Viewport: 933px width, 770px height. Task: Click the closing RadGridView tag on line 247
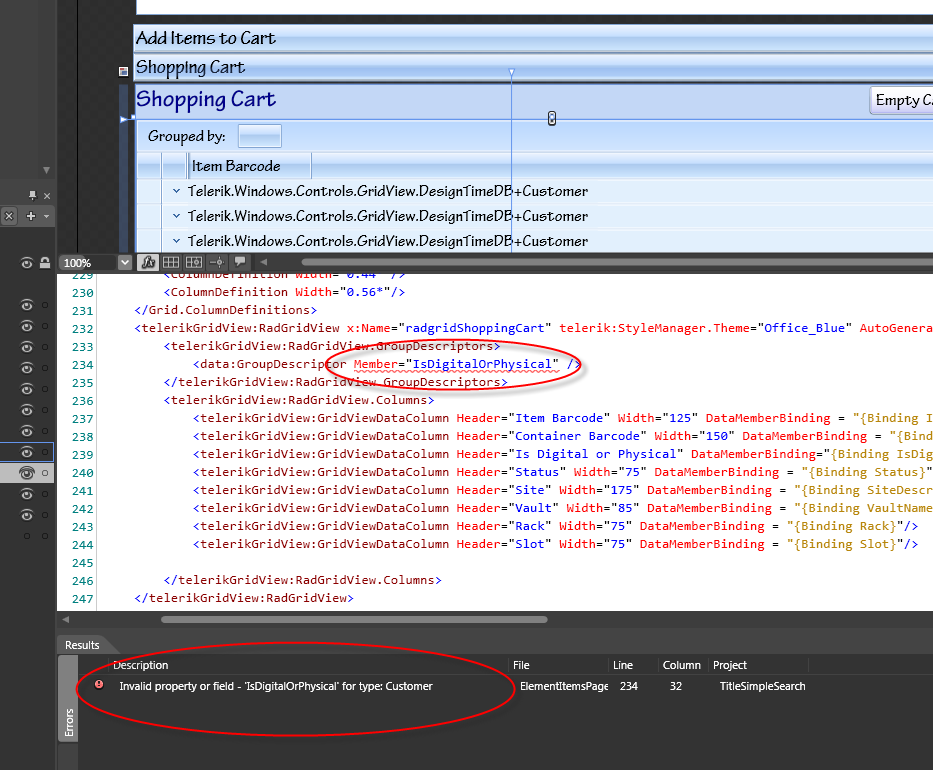(x=244, y=598)
